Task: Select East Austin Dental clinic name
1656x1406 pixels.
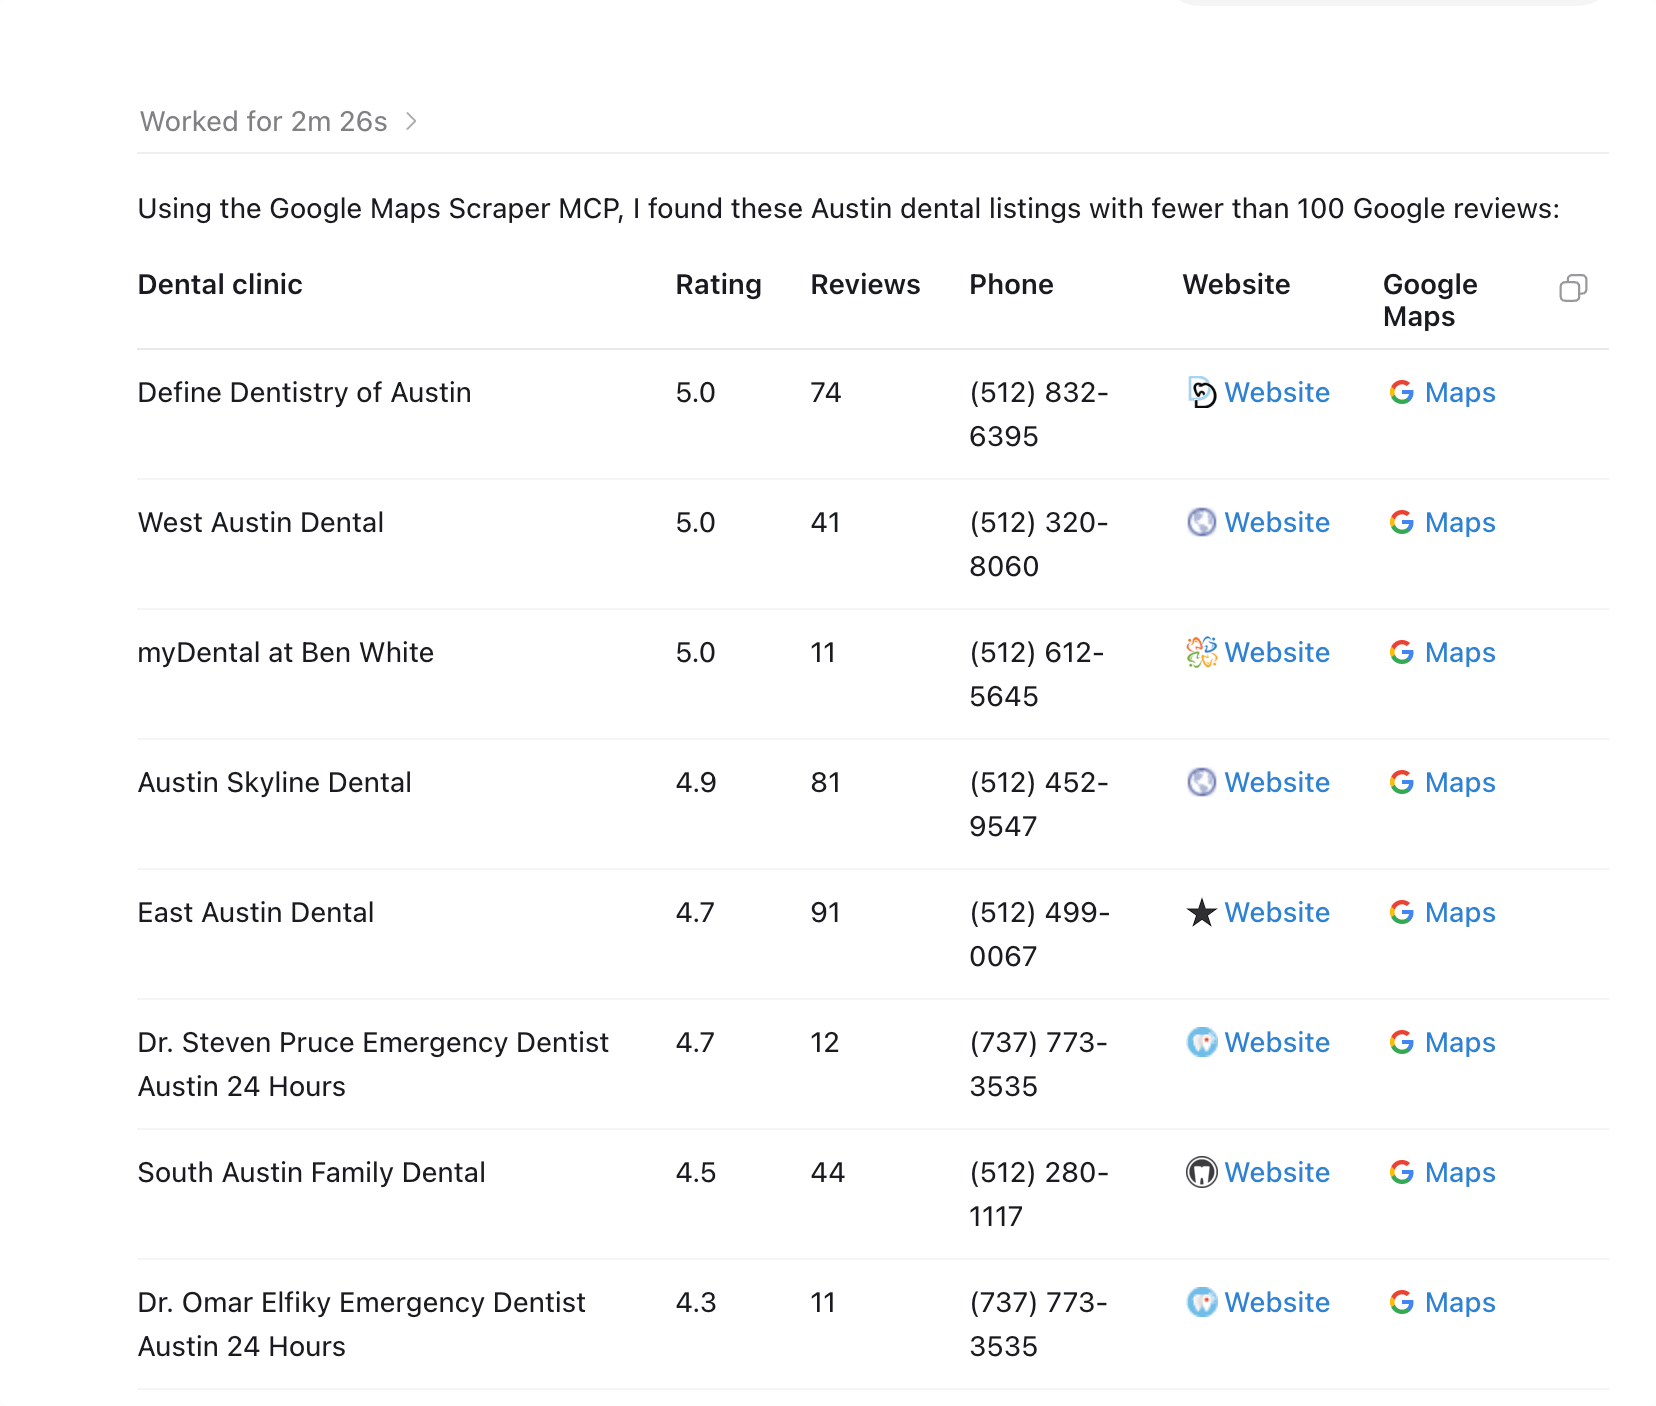Action: [256, 913]
